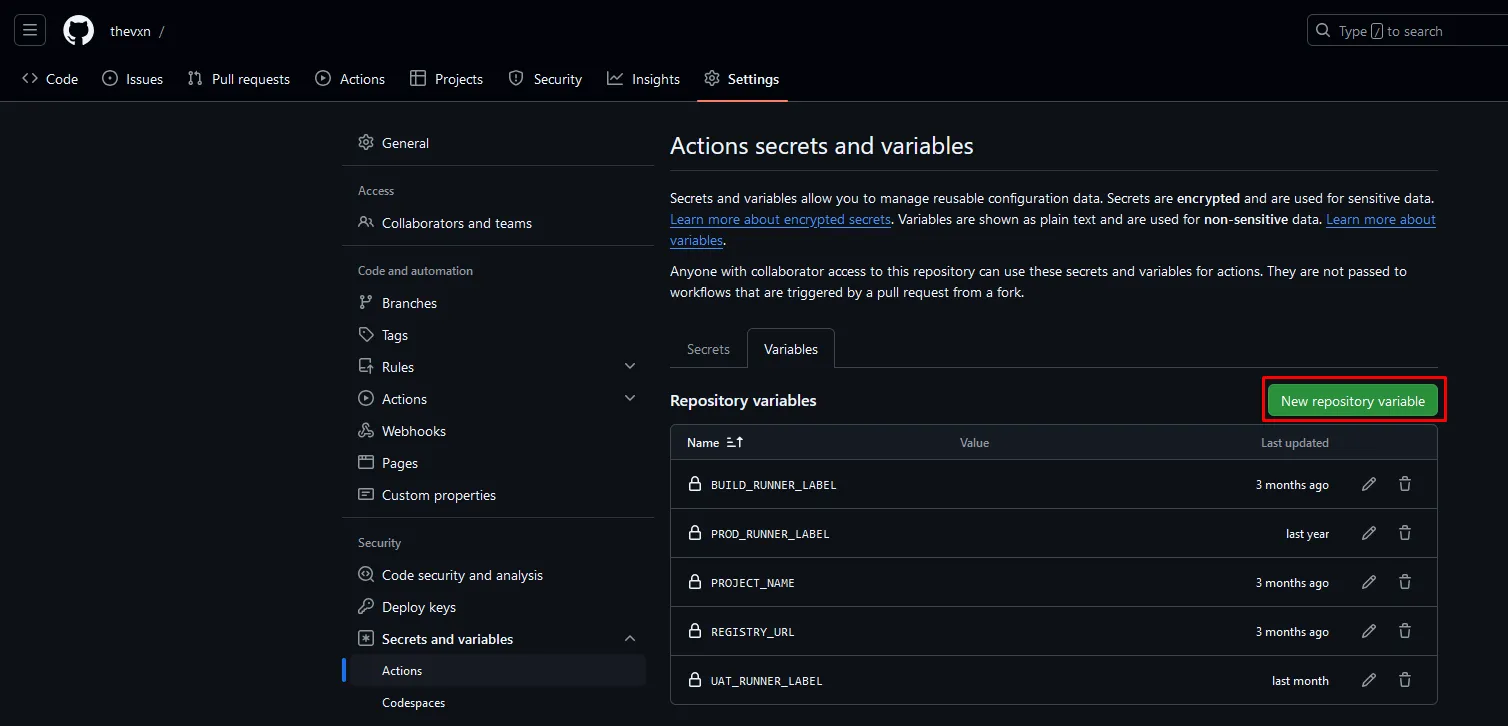The width and height of the screenshot is (1508, 726).
Task: Click New repository variable button
Action: [1353, 401]
